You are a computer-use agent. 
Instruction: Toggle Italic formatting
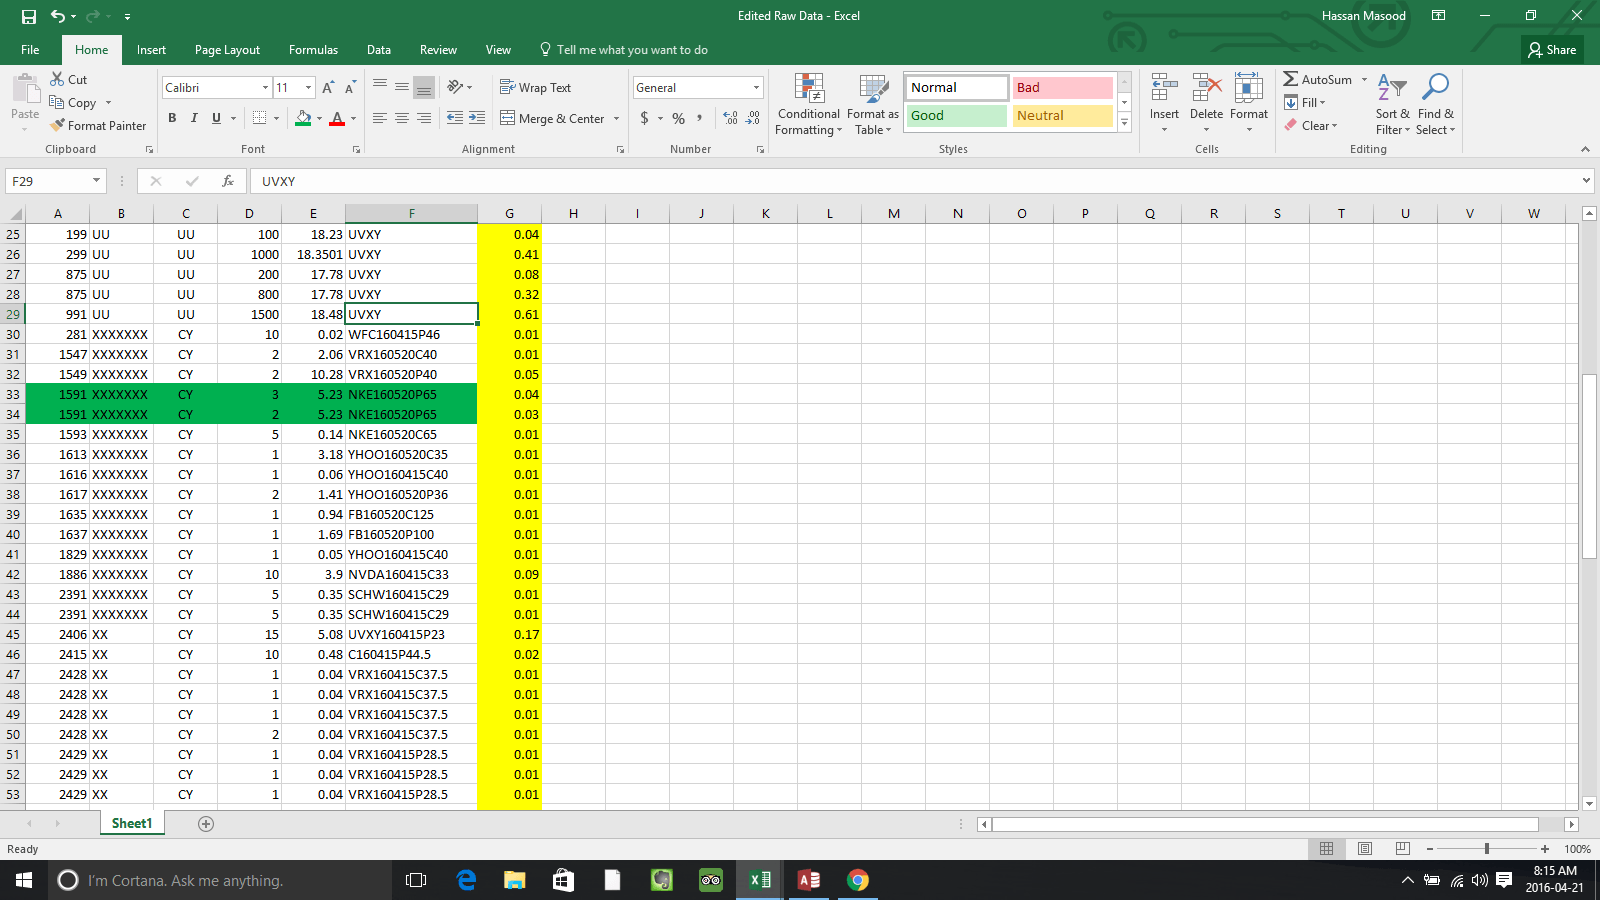(x=194, y=118)
